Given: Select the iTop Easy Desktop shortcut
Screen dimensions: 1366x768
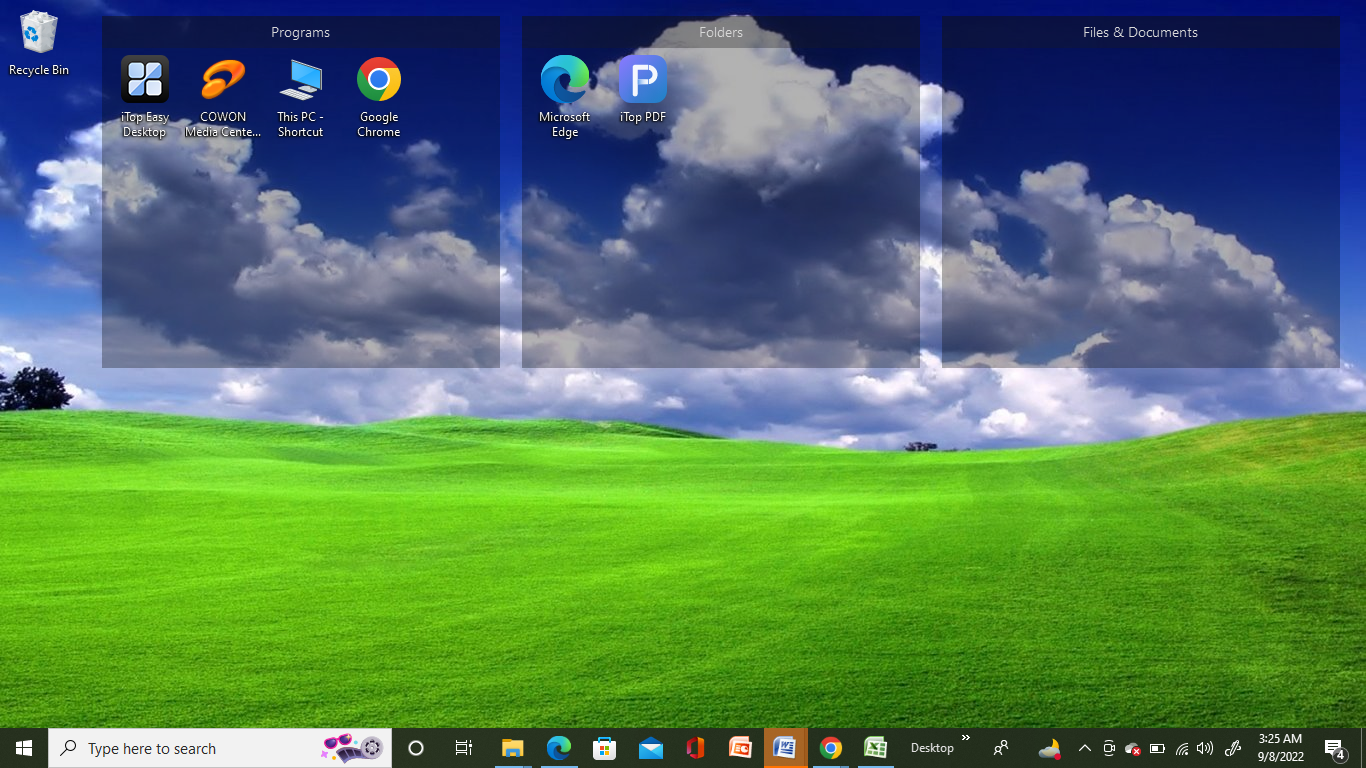Looking at the screenshot, I should pos(145,96).
